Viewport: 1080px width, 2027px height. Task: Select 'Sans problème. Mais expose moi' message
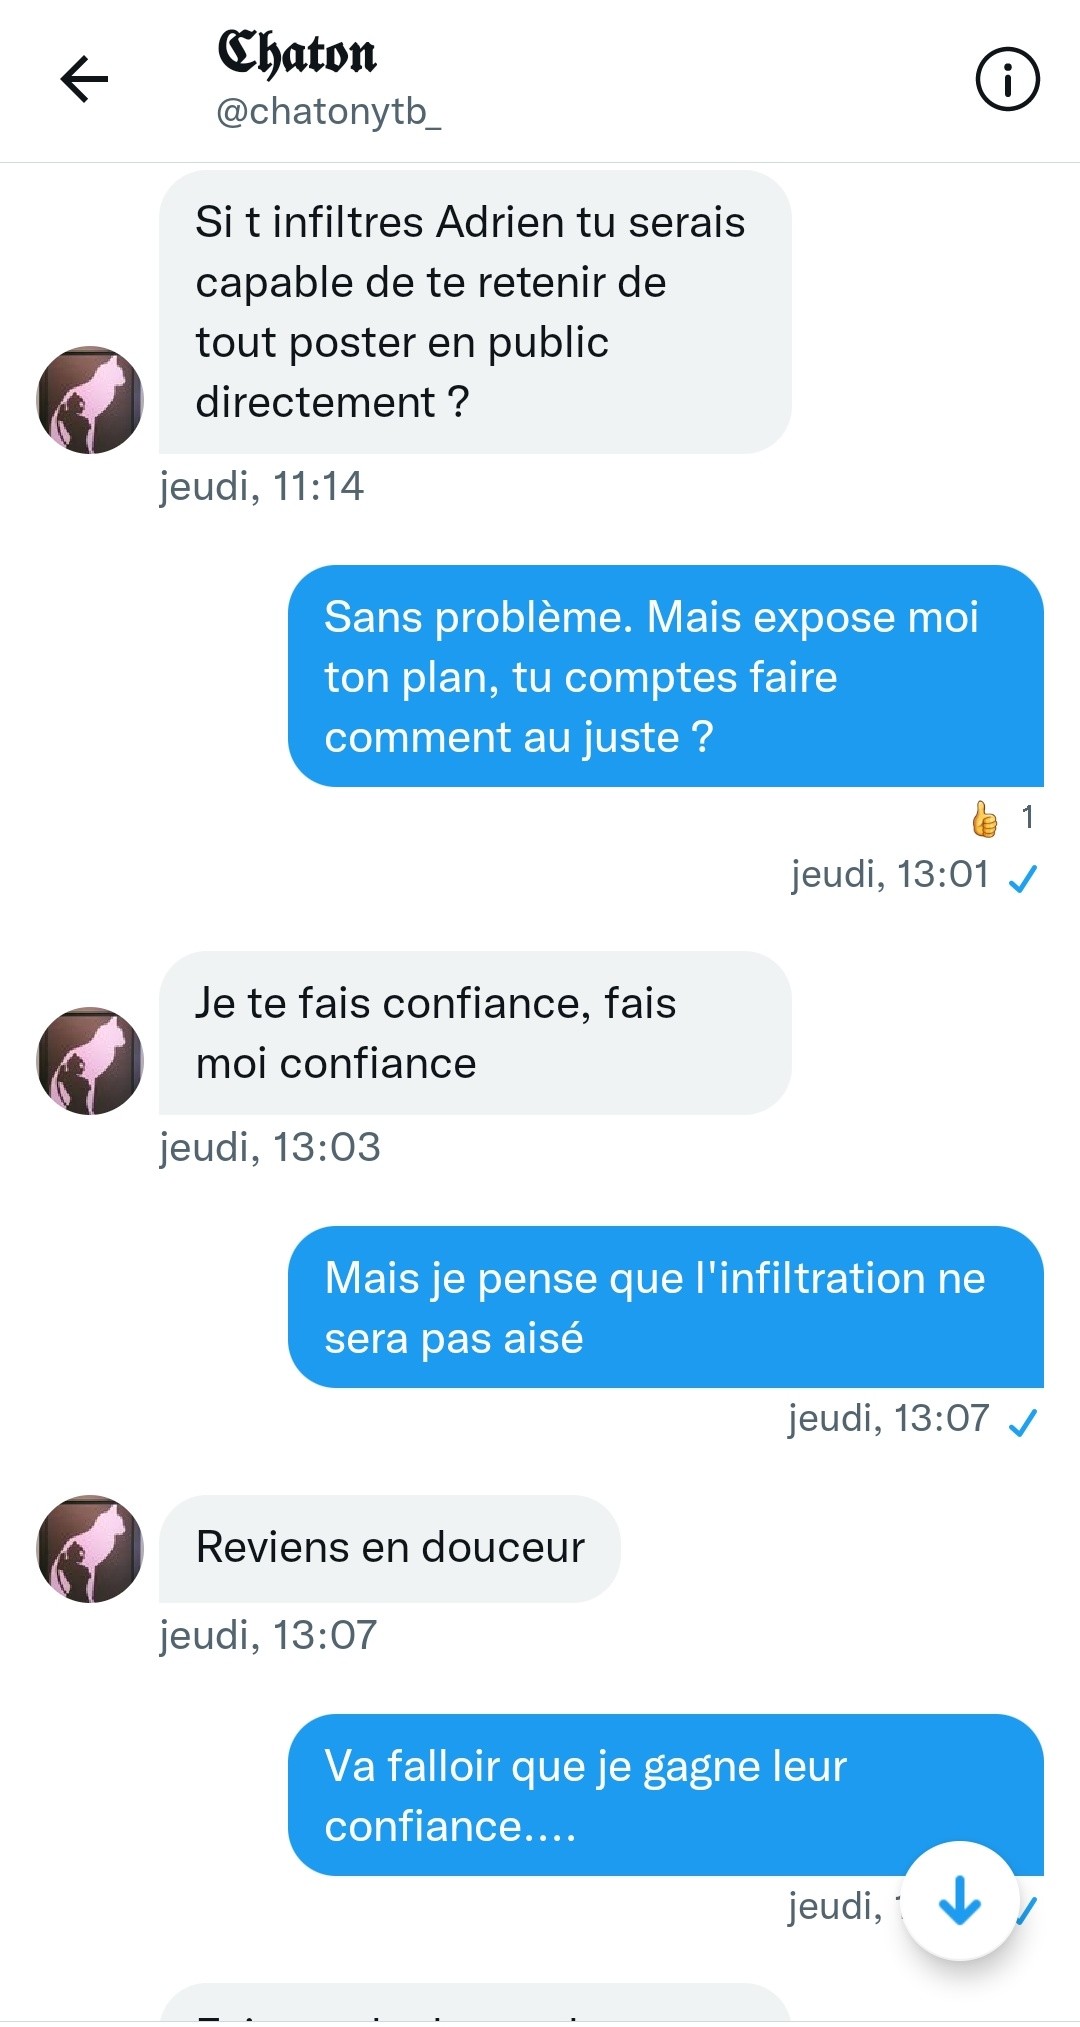[x=666, y=676]
